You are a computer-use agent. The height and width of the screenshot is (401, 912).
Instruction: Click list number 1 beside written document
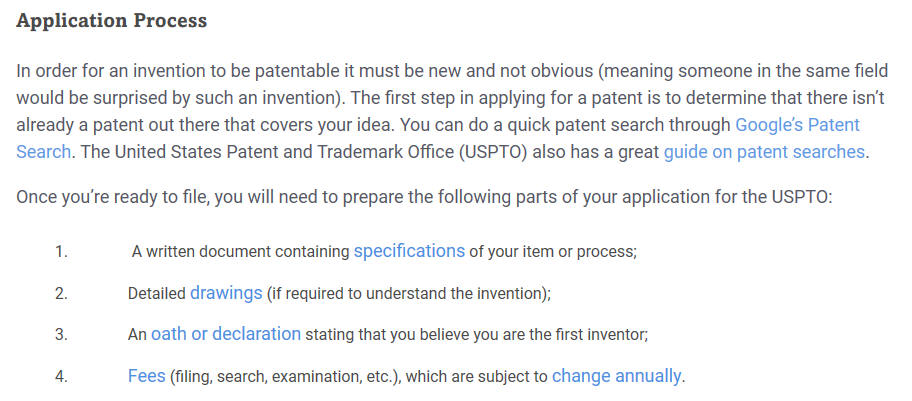62,252
